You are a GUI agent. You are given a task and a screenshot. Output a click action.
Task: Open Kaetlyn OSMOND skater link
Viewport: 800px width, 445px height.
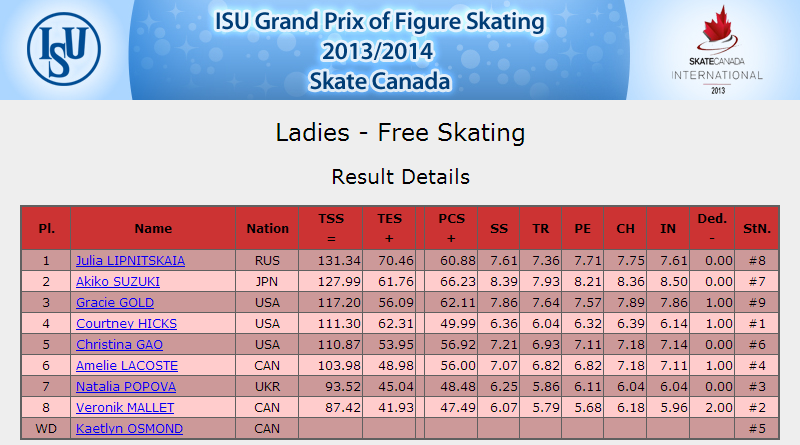130,428
